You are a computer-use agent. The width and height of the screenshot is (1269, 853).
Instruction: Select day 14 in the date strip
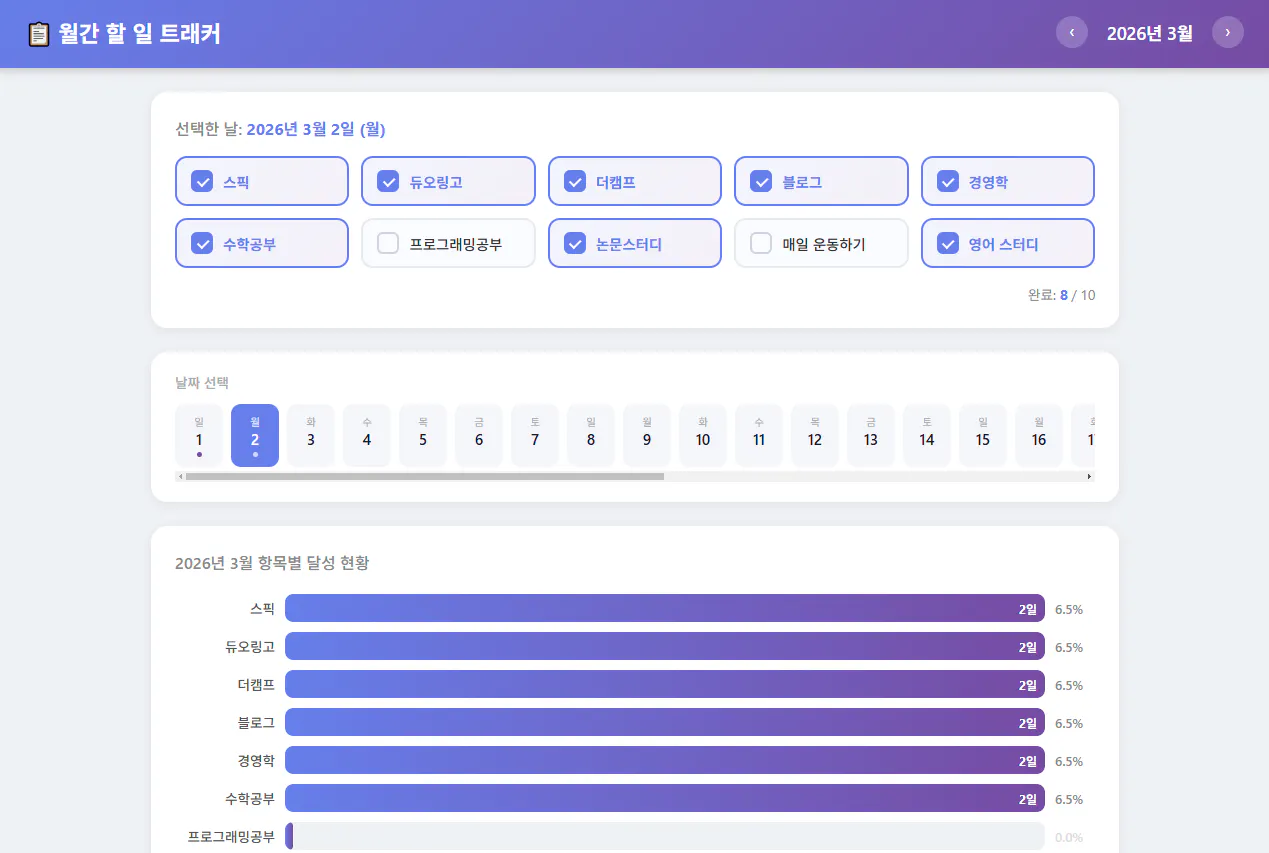pos(927,436)
